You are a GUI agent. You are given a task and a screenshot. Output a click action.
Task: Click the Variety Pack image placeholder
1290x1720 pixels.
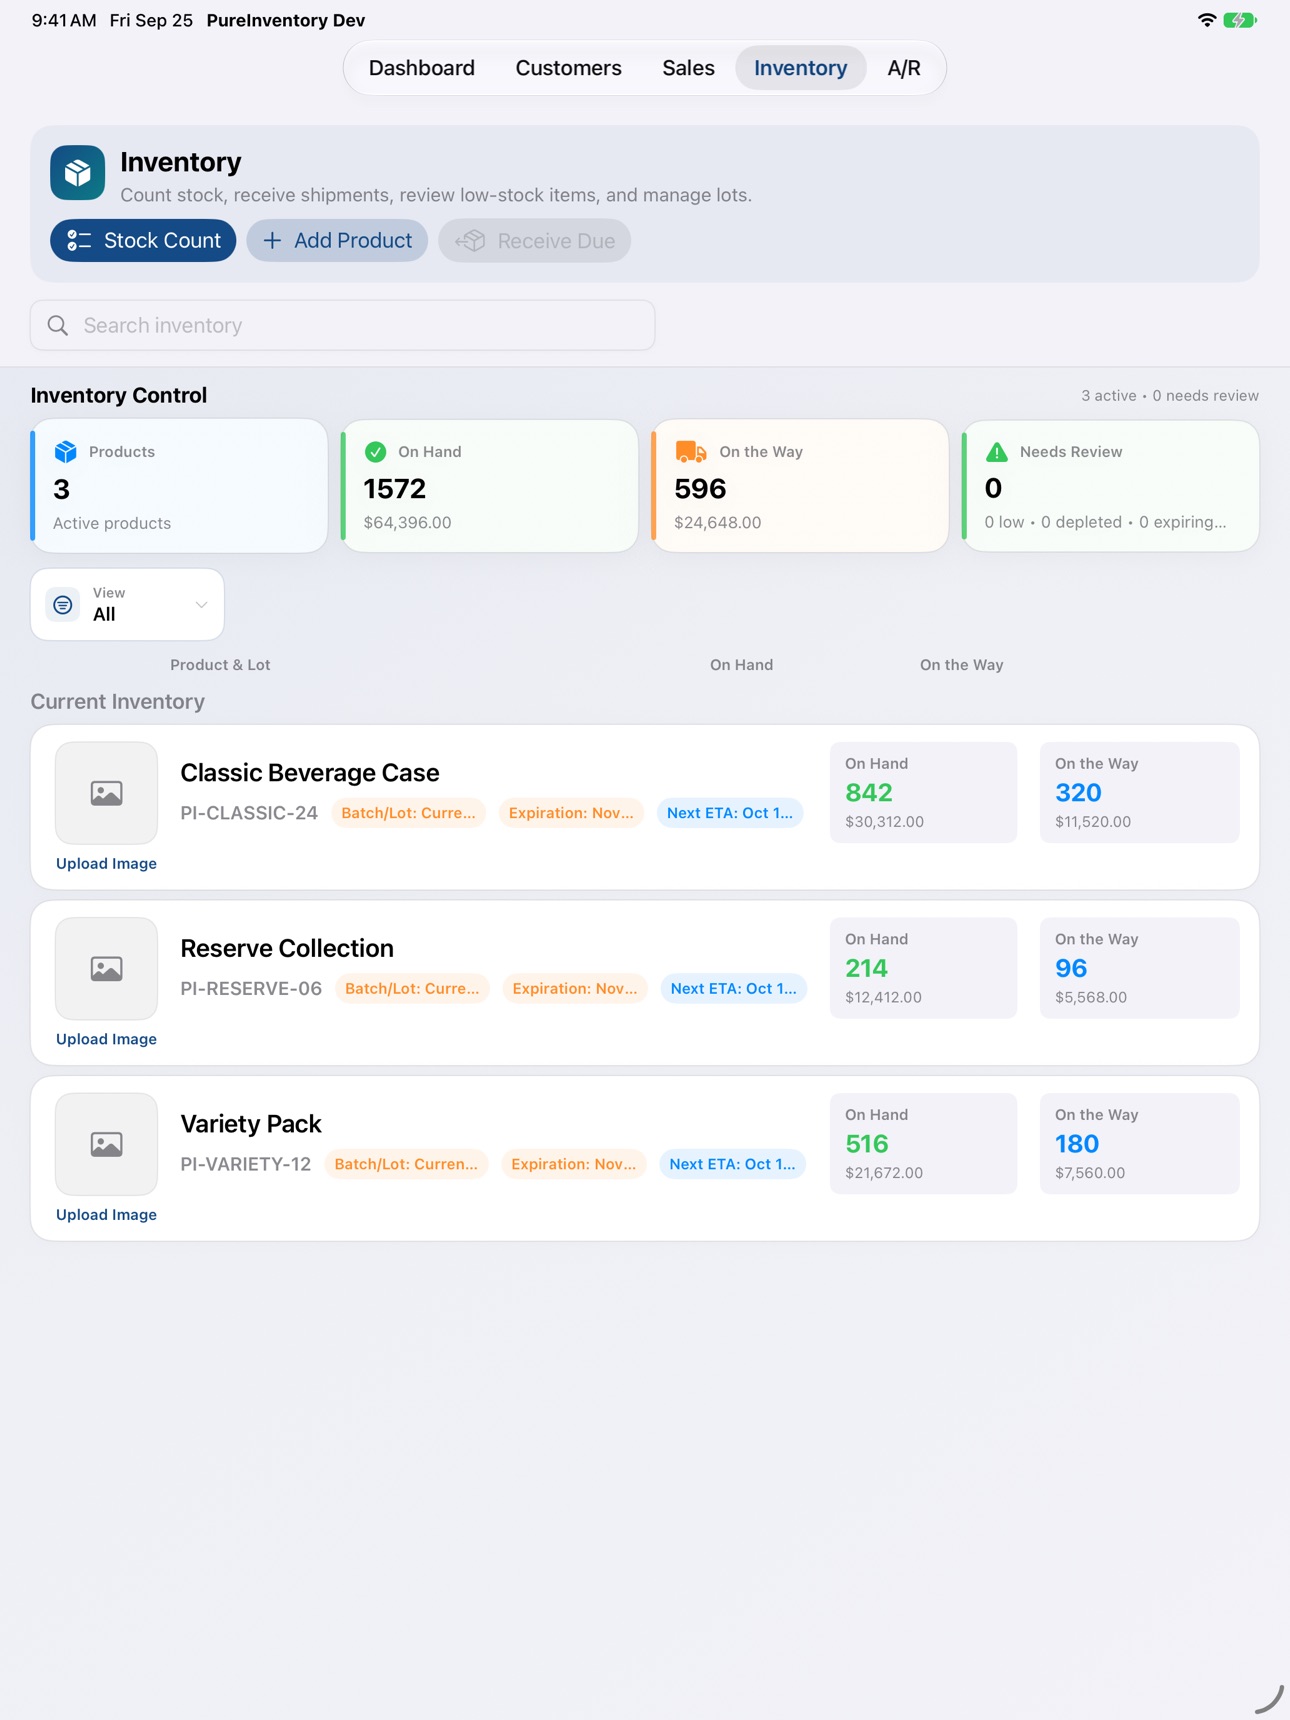[106, 1144]
